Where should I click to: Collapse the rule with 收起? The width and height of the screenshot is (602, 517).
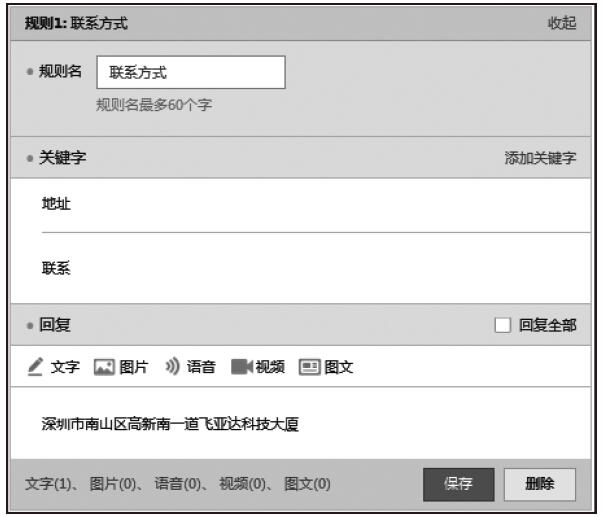coord(561,22)
